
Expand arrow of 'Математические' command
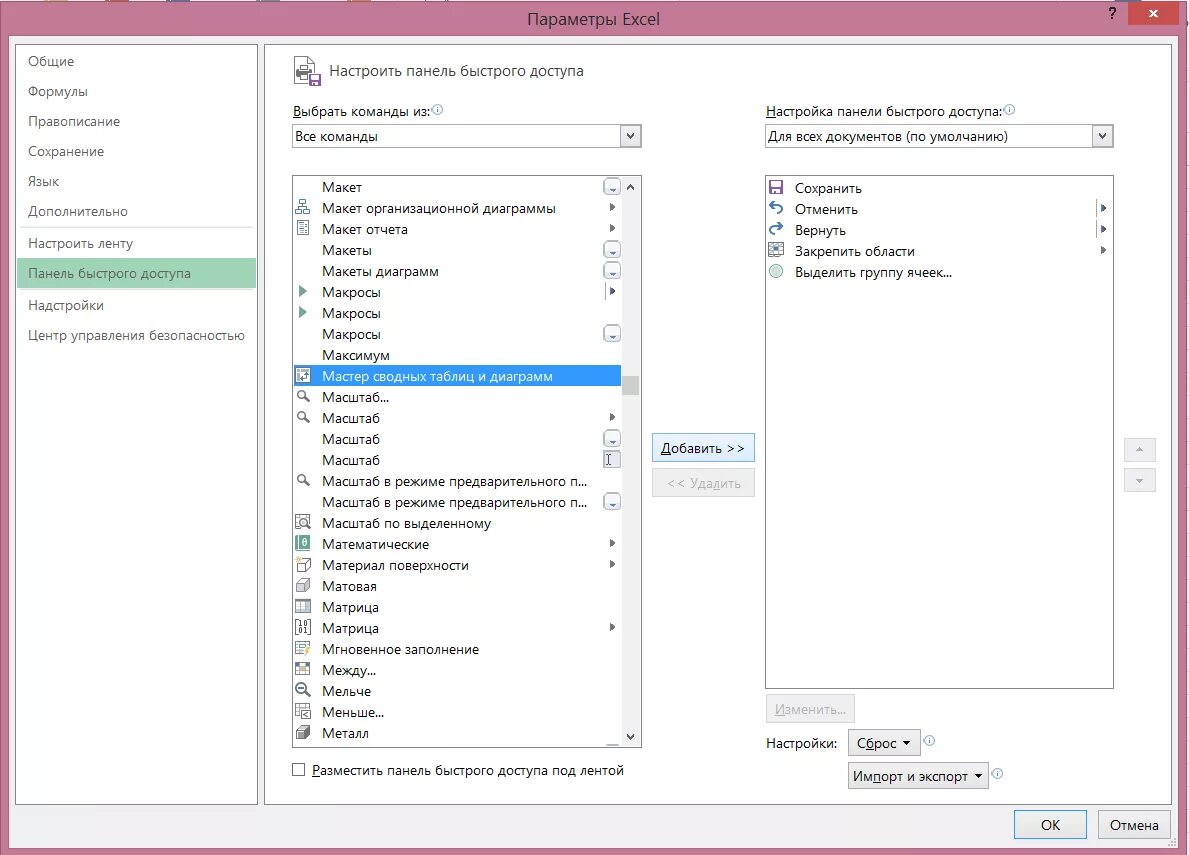click(x=612, y=543)
